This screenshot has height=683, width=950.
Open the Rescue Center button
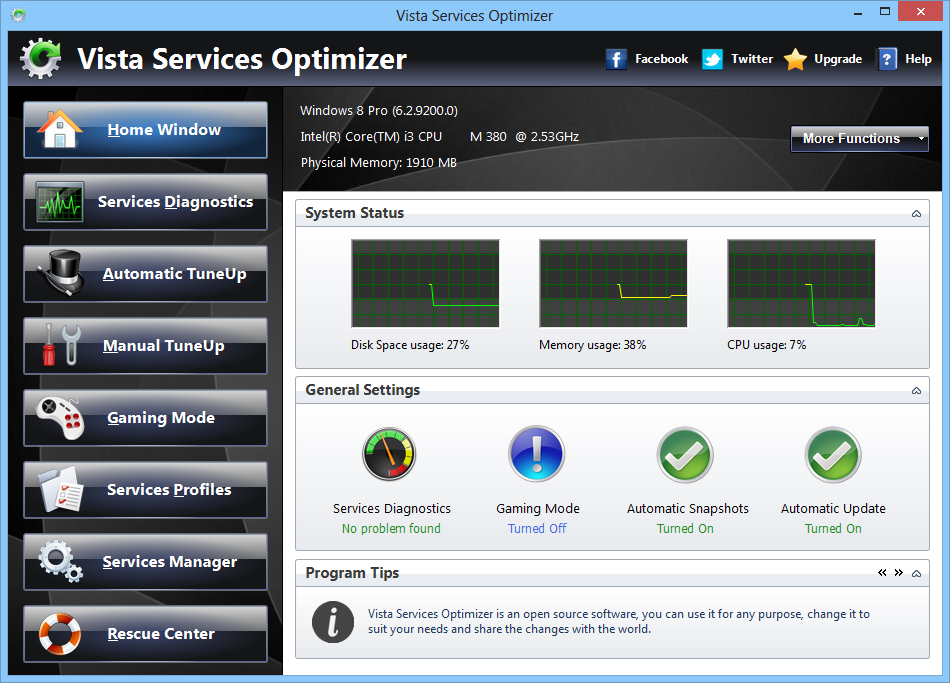145,634
